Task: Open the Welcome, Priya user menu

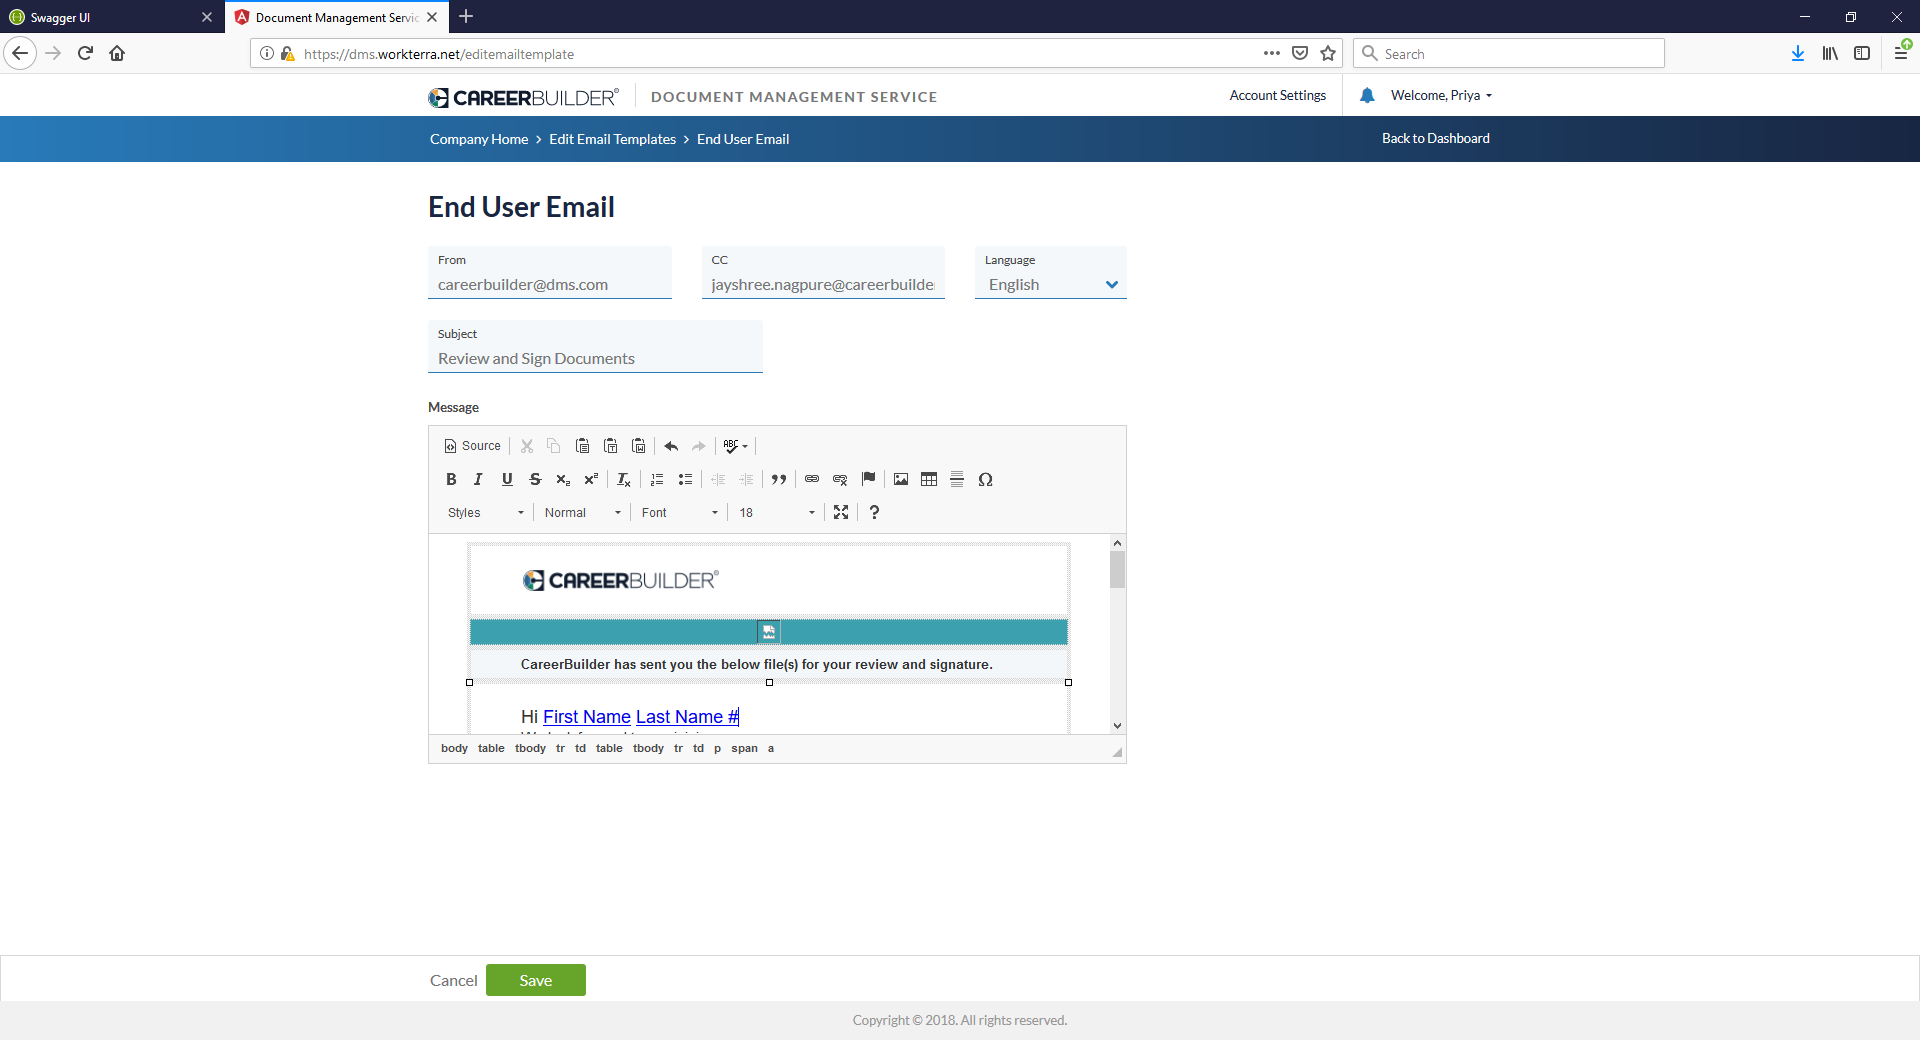Action: (x=1441, y=95)
